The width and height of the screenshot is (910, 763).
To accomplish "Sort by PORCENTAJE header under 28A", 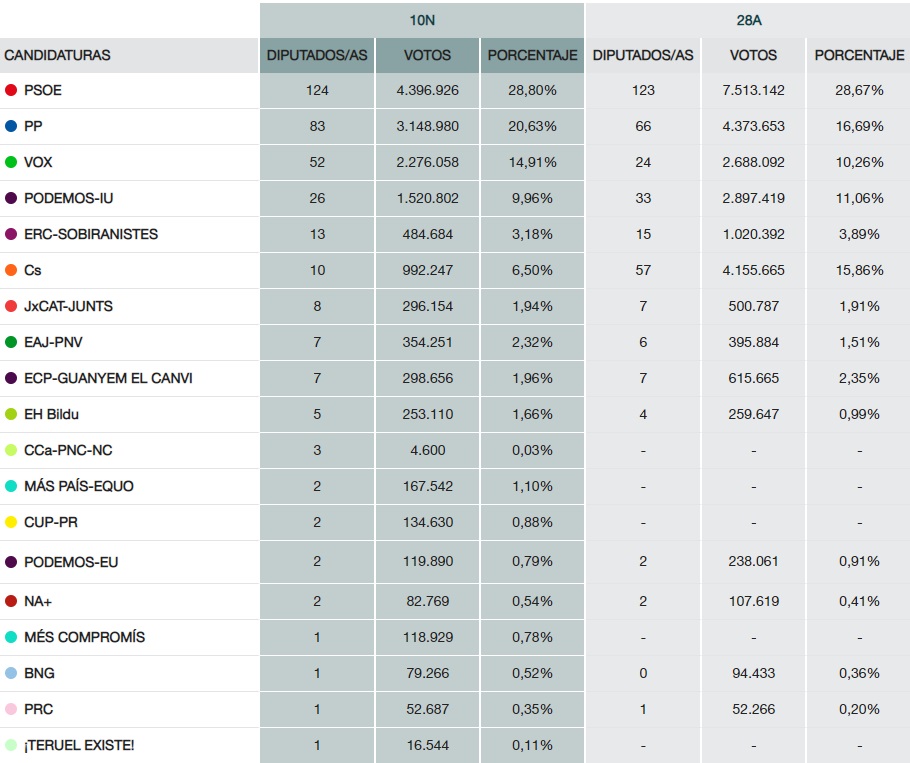I will click(859, 55).
